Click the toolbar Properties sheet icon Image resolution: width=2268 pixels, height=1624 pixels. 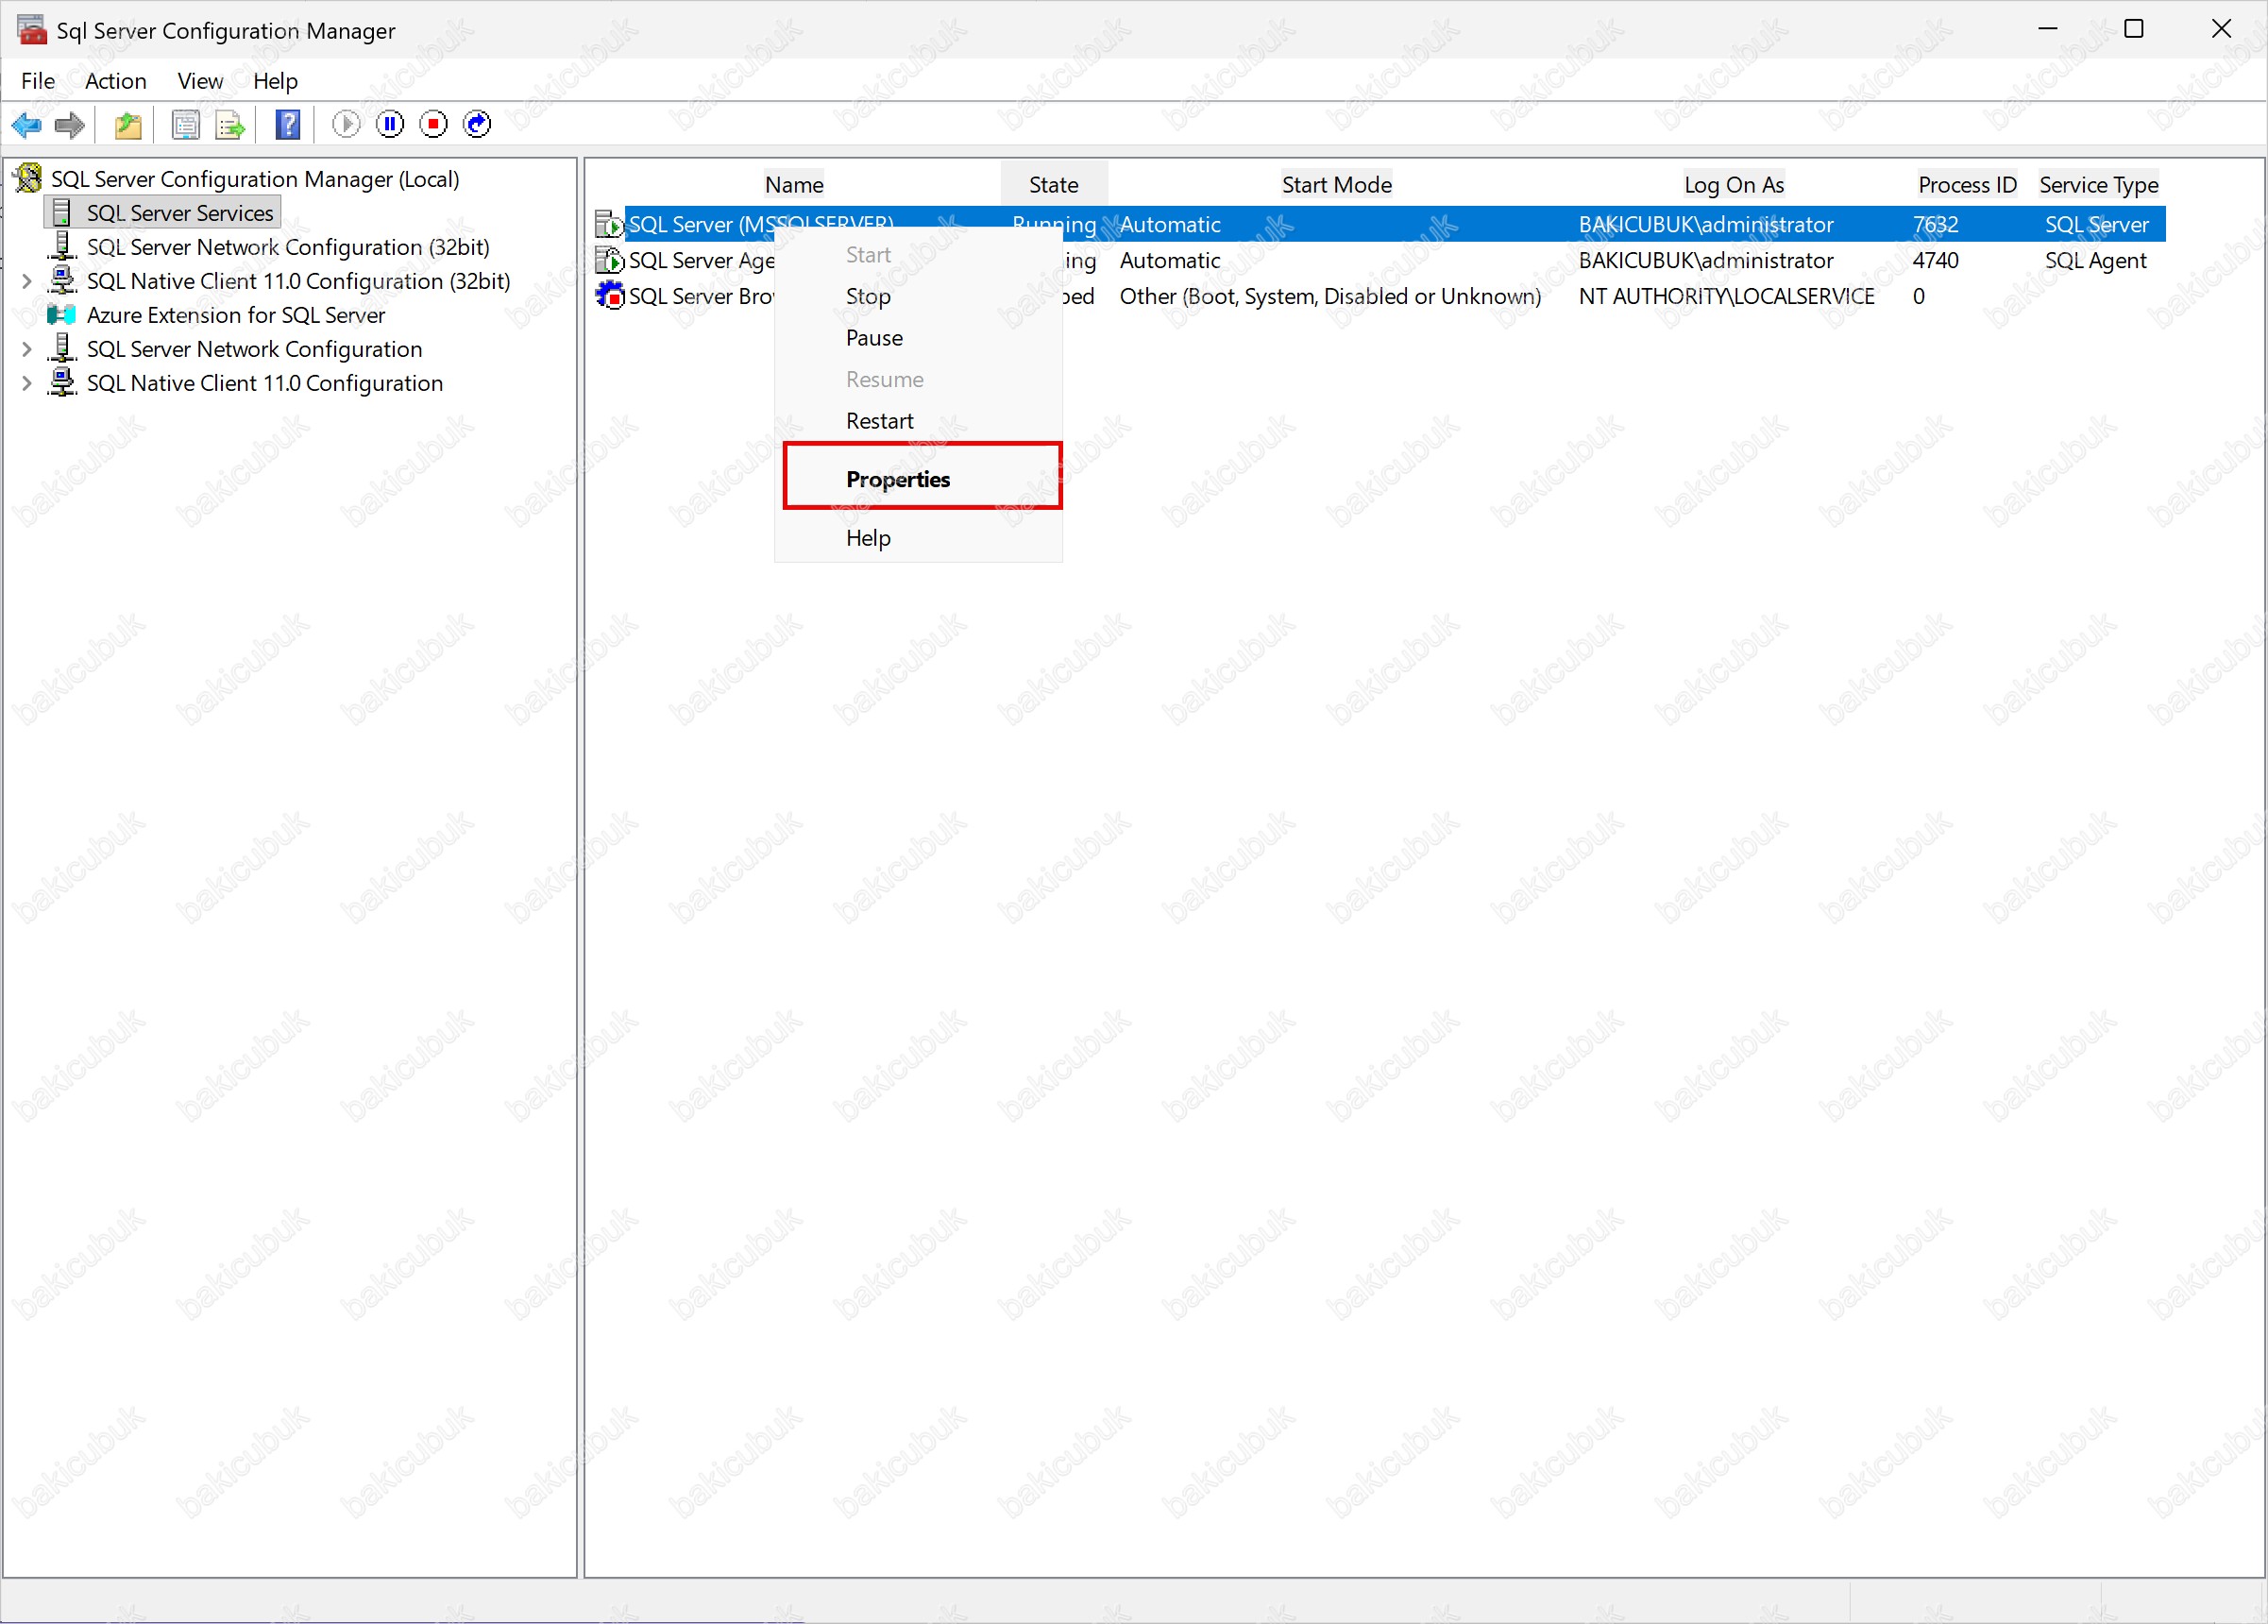(186, 125)
